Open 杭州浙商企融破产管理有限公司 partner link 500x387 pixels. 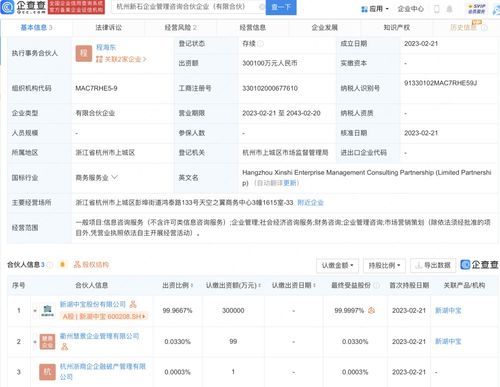coord(103,371)
